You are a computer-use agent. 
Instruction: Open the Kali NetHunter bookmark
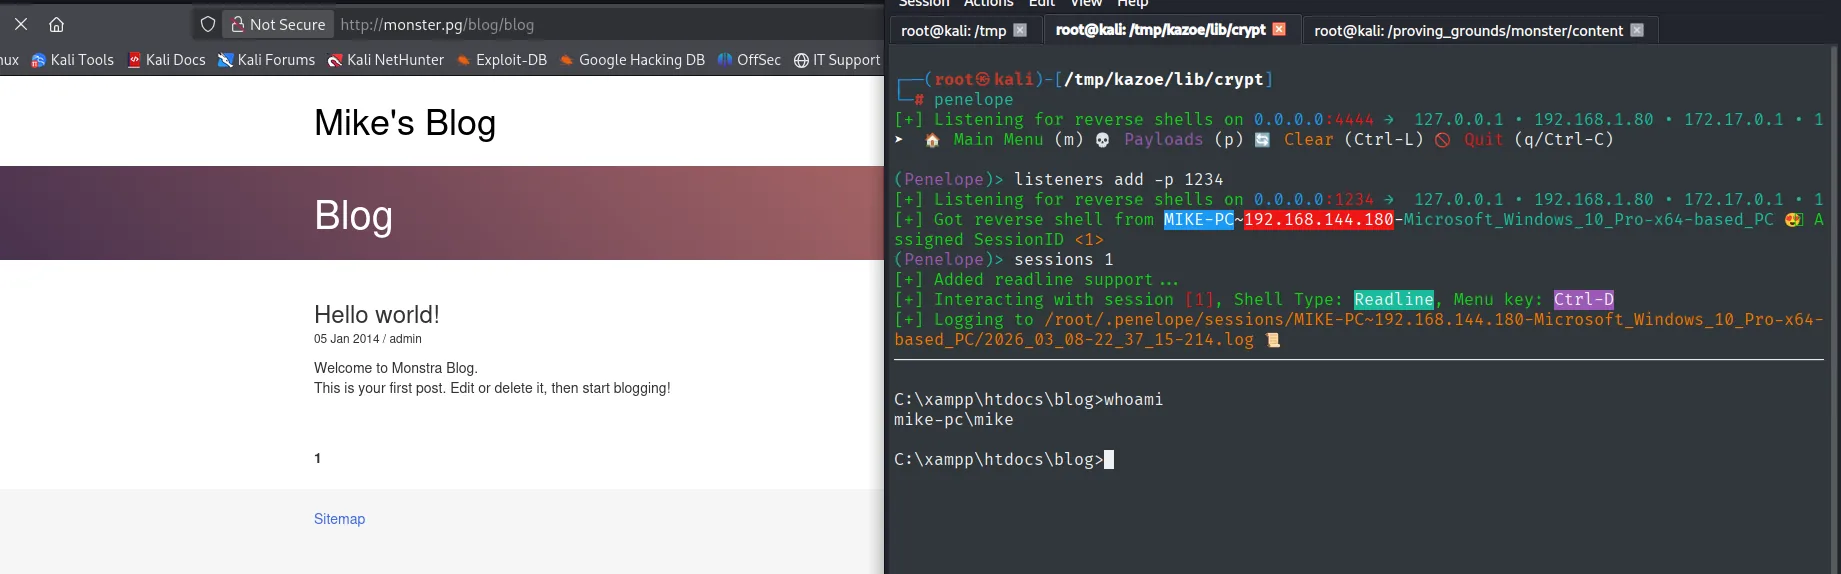pos(386,60)
